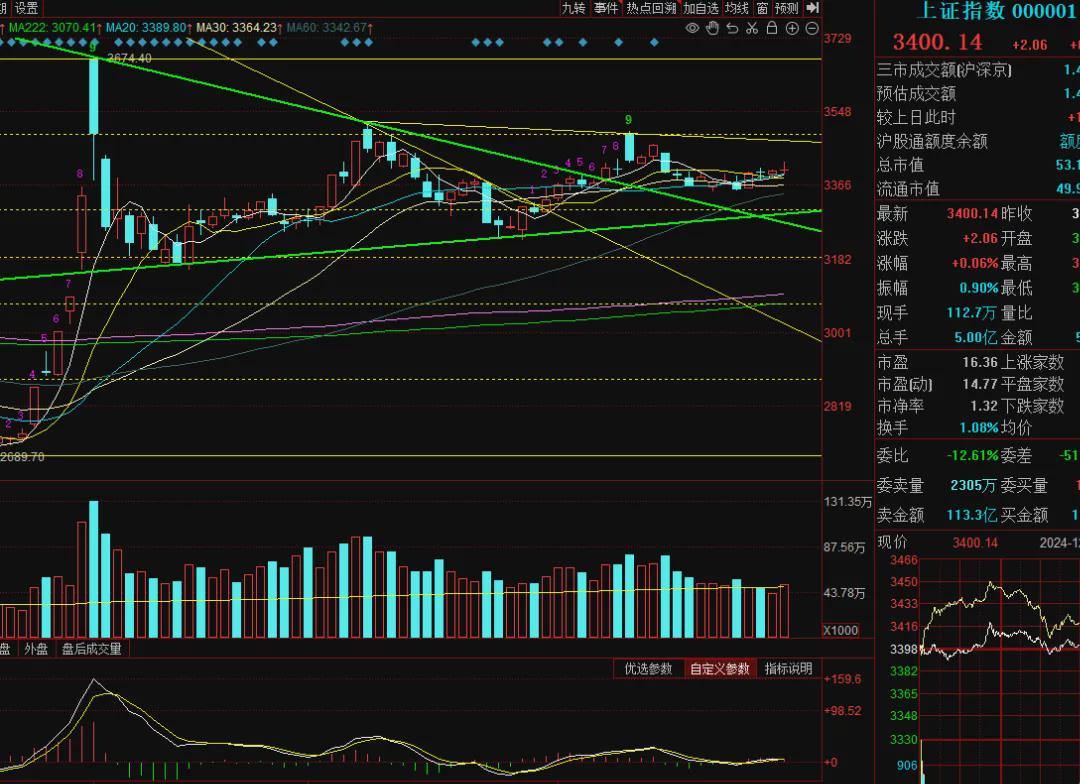This screenshot has width=1080, height=784.
Task: Click the 卖金额 113.3亿 value
Action: tap(970, 515)
